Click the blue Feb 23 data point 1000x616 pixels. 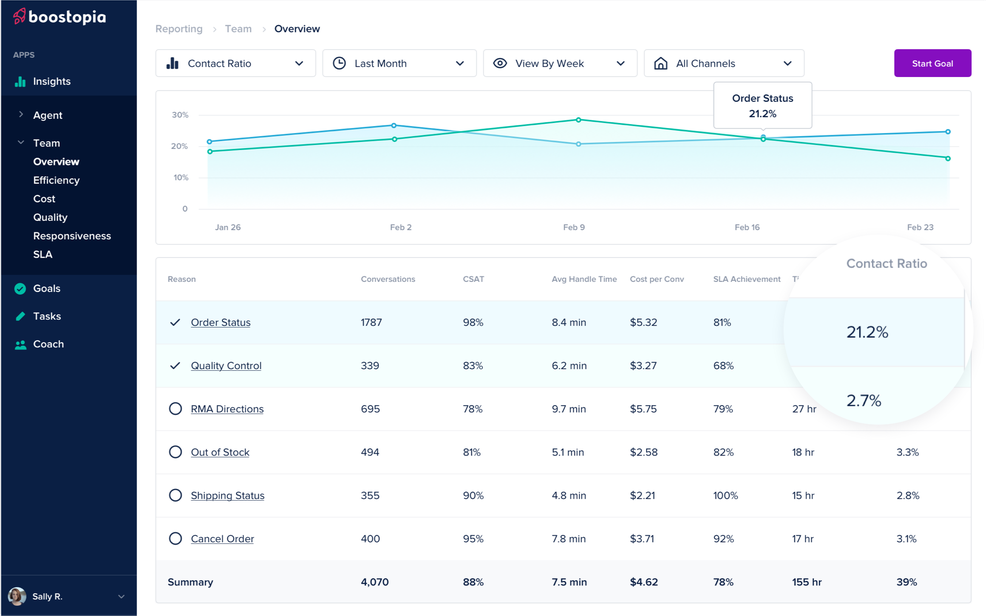click(x=948, y=132)
